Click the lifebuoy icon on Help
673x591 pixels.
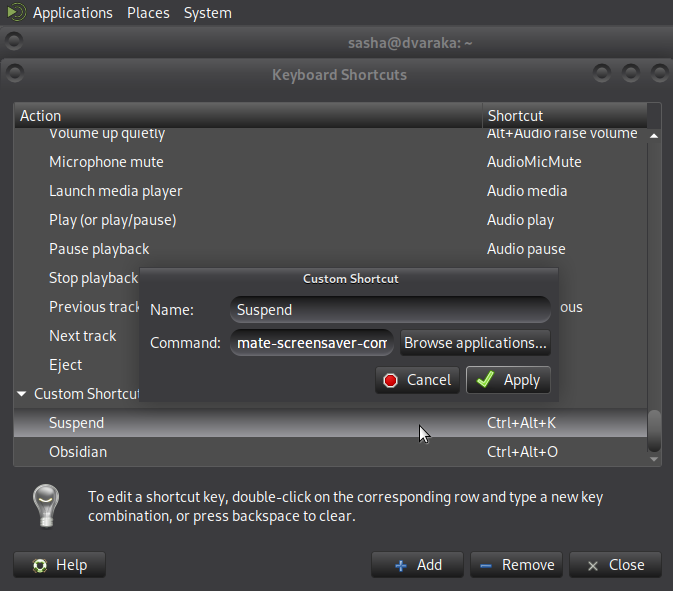(x=40, y=566)
